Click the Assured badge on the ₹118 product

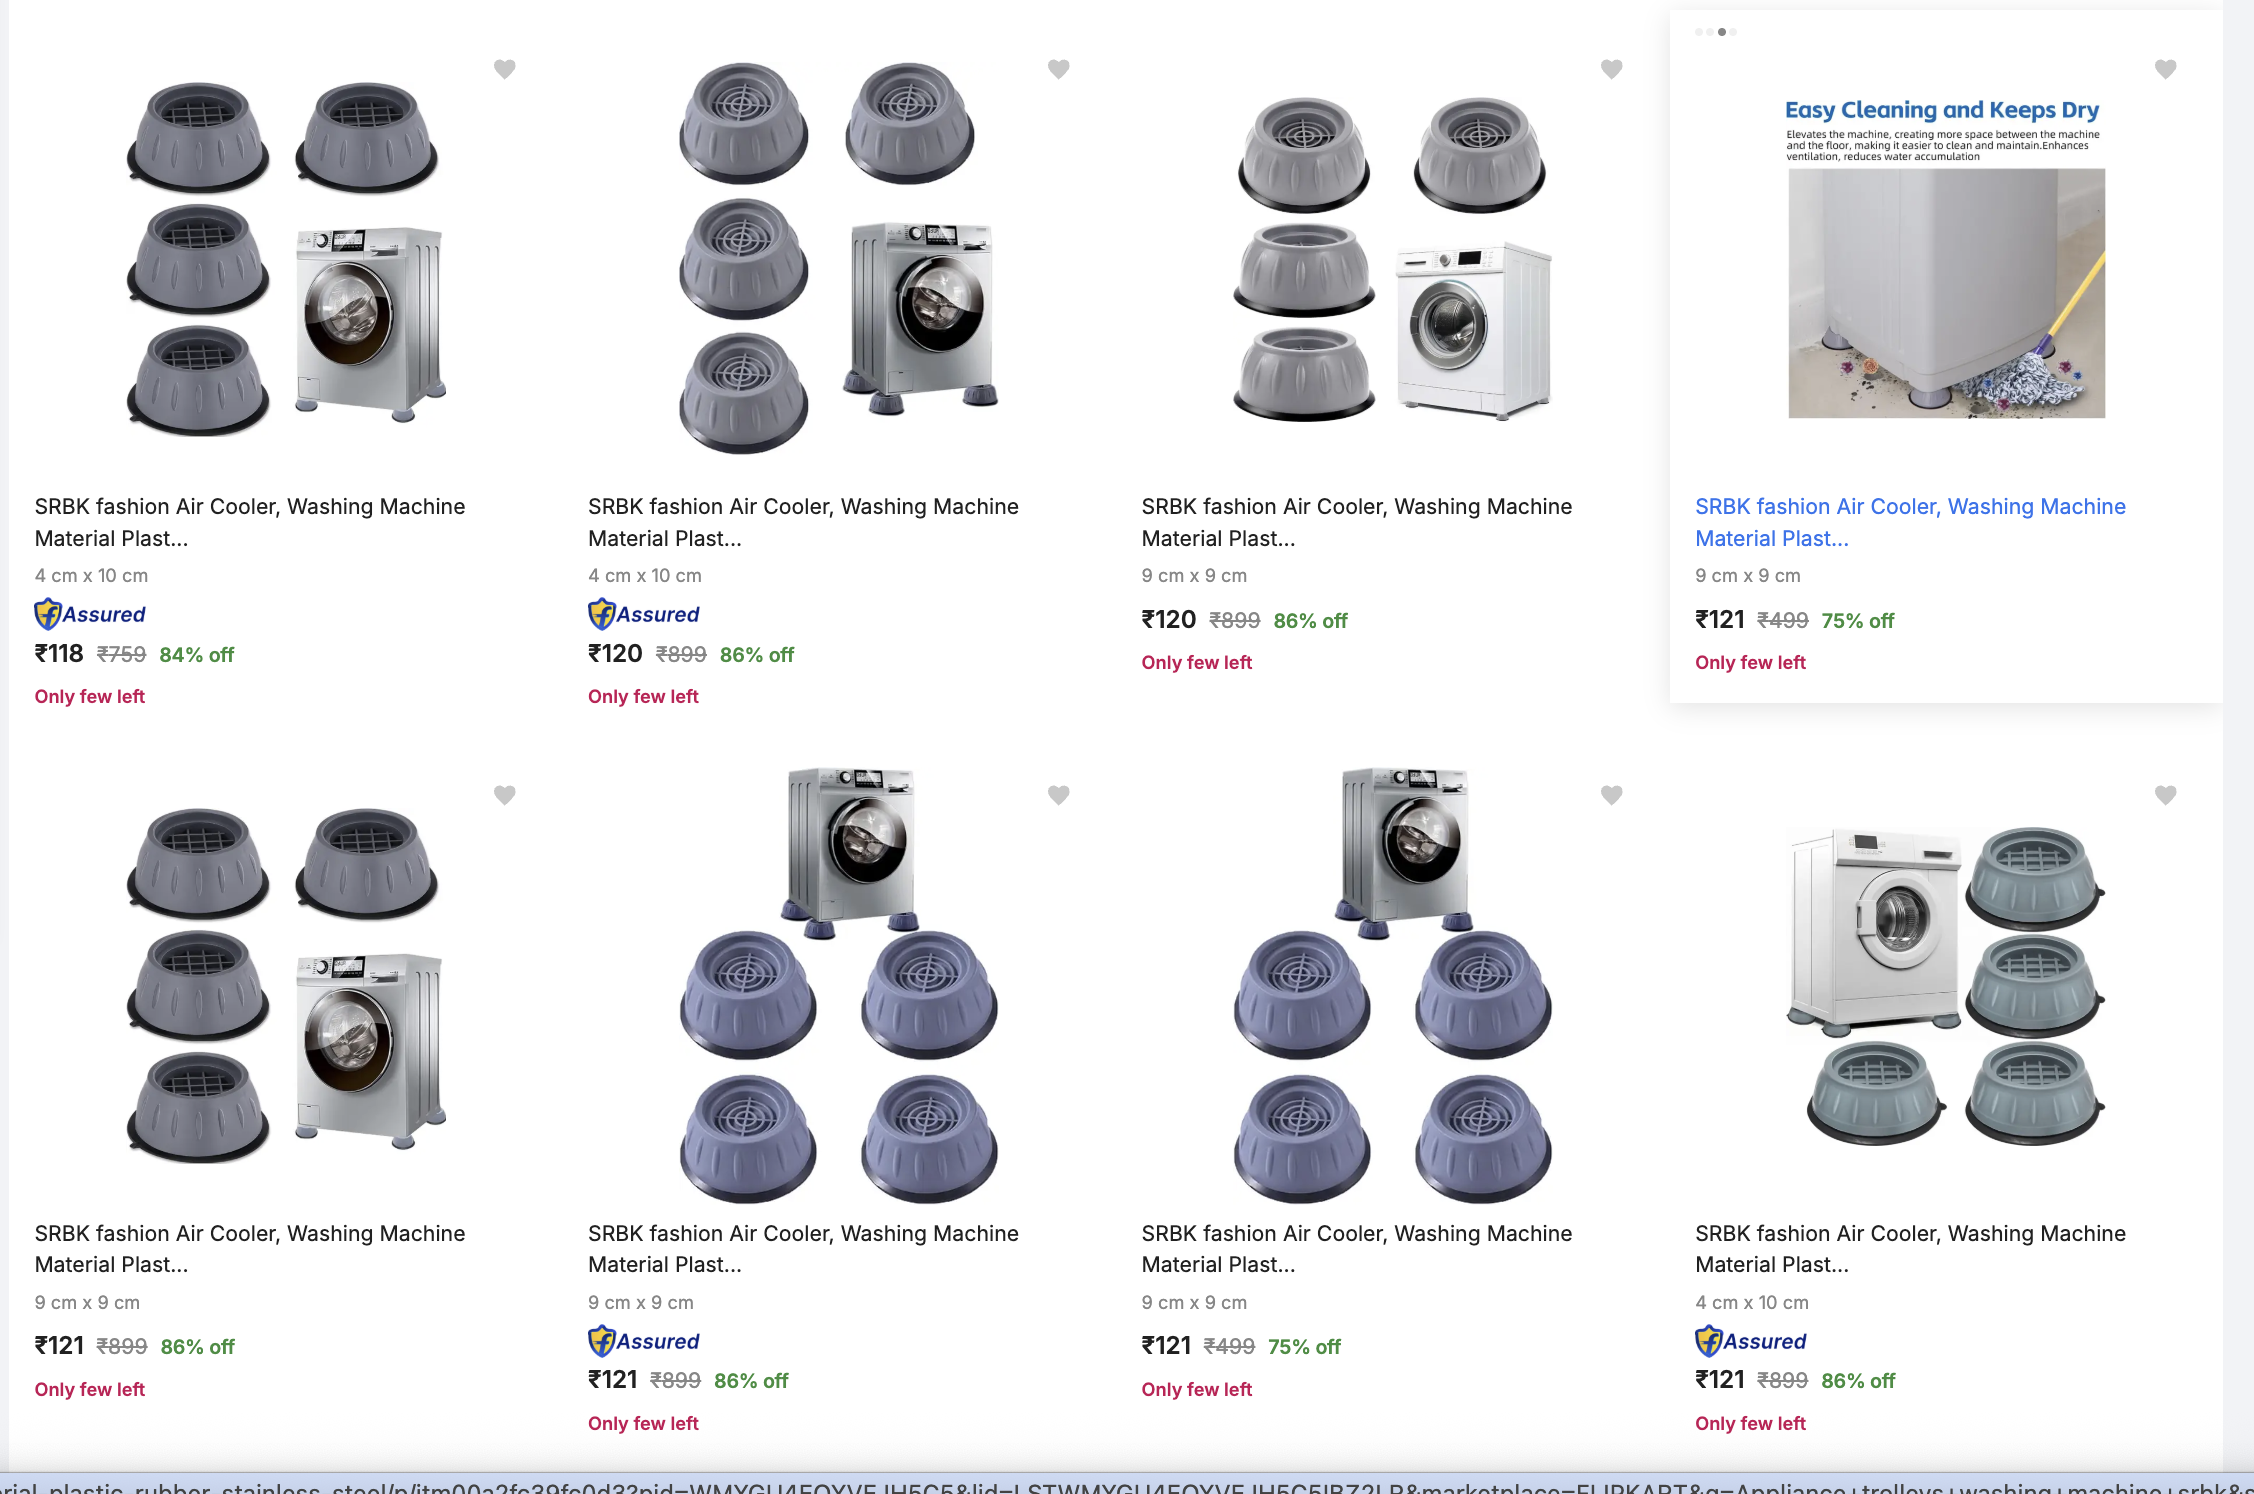point(90,614)
